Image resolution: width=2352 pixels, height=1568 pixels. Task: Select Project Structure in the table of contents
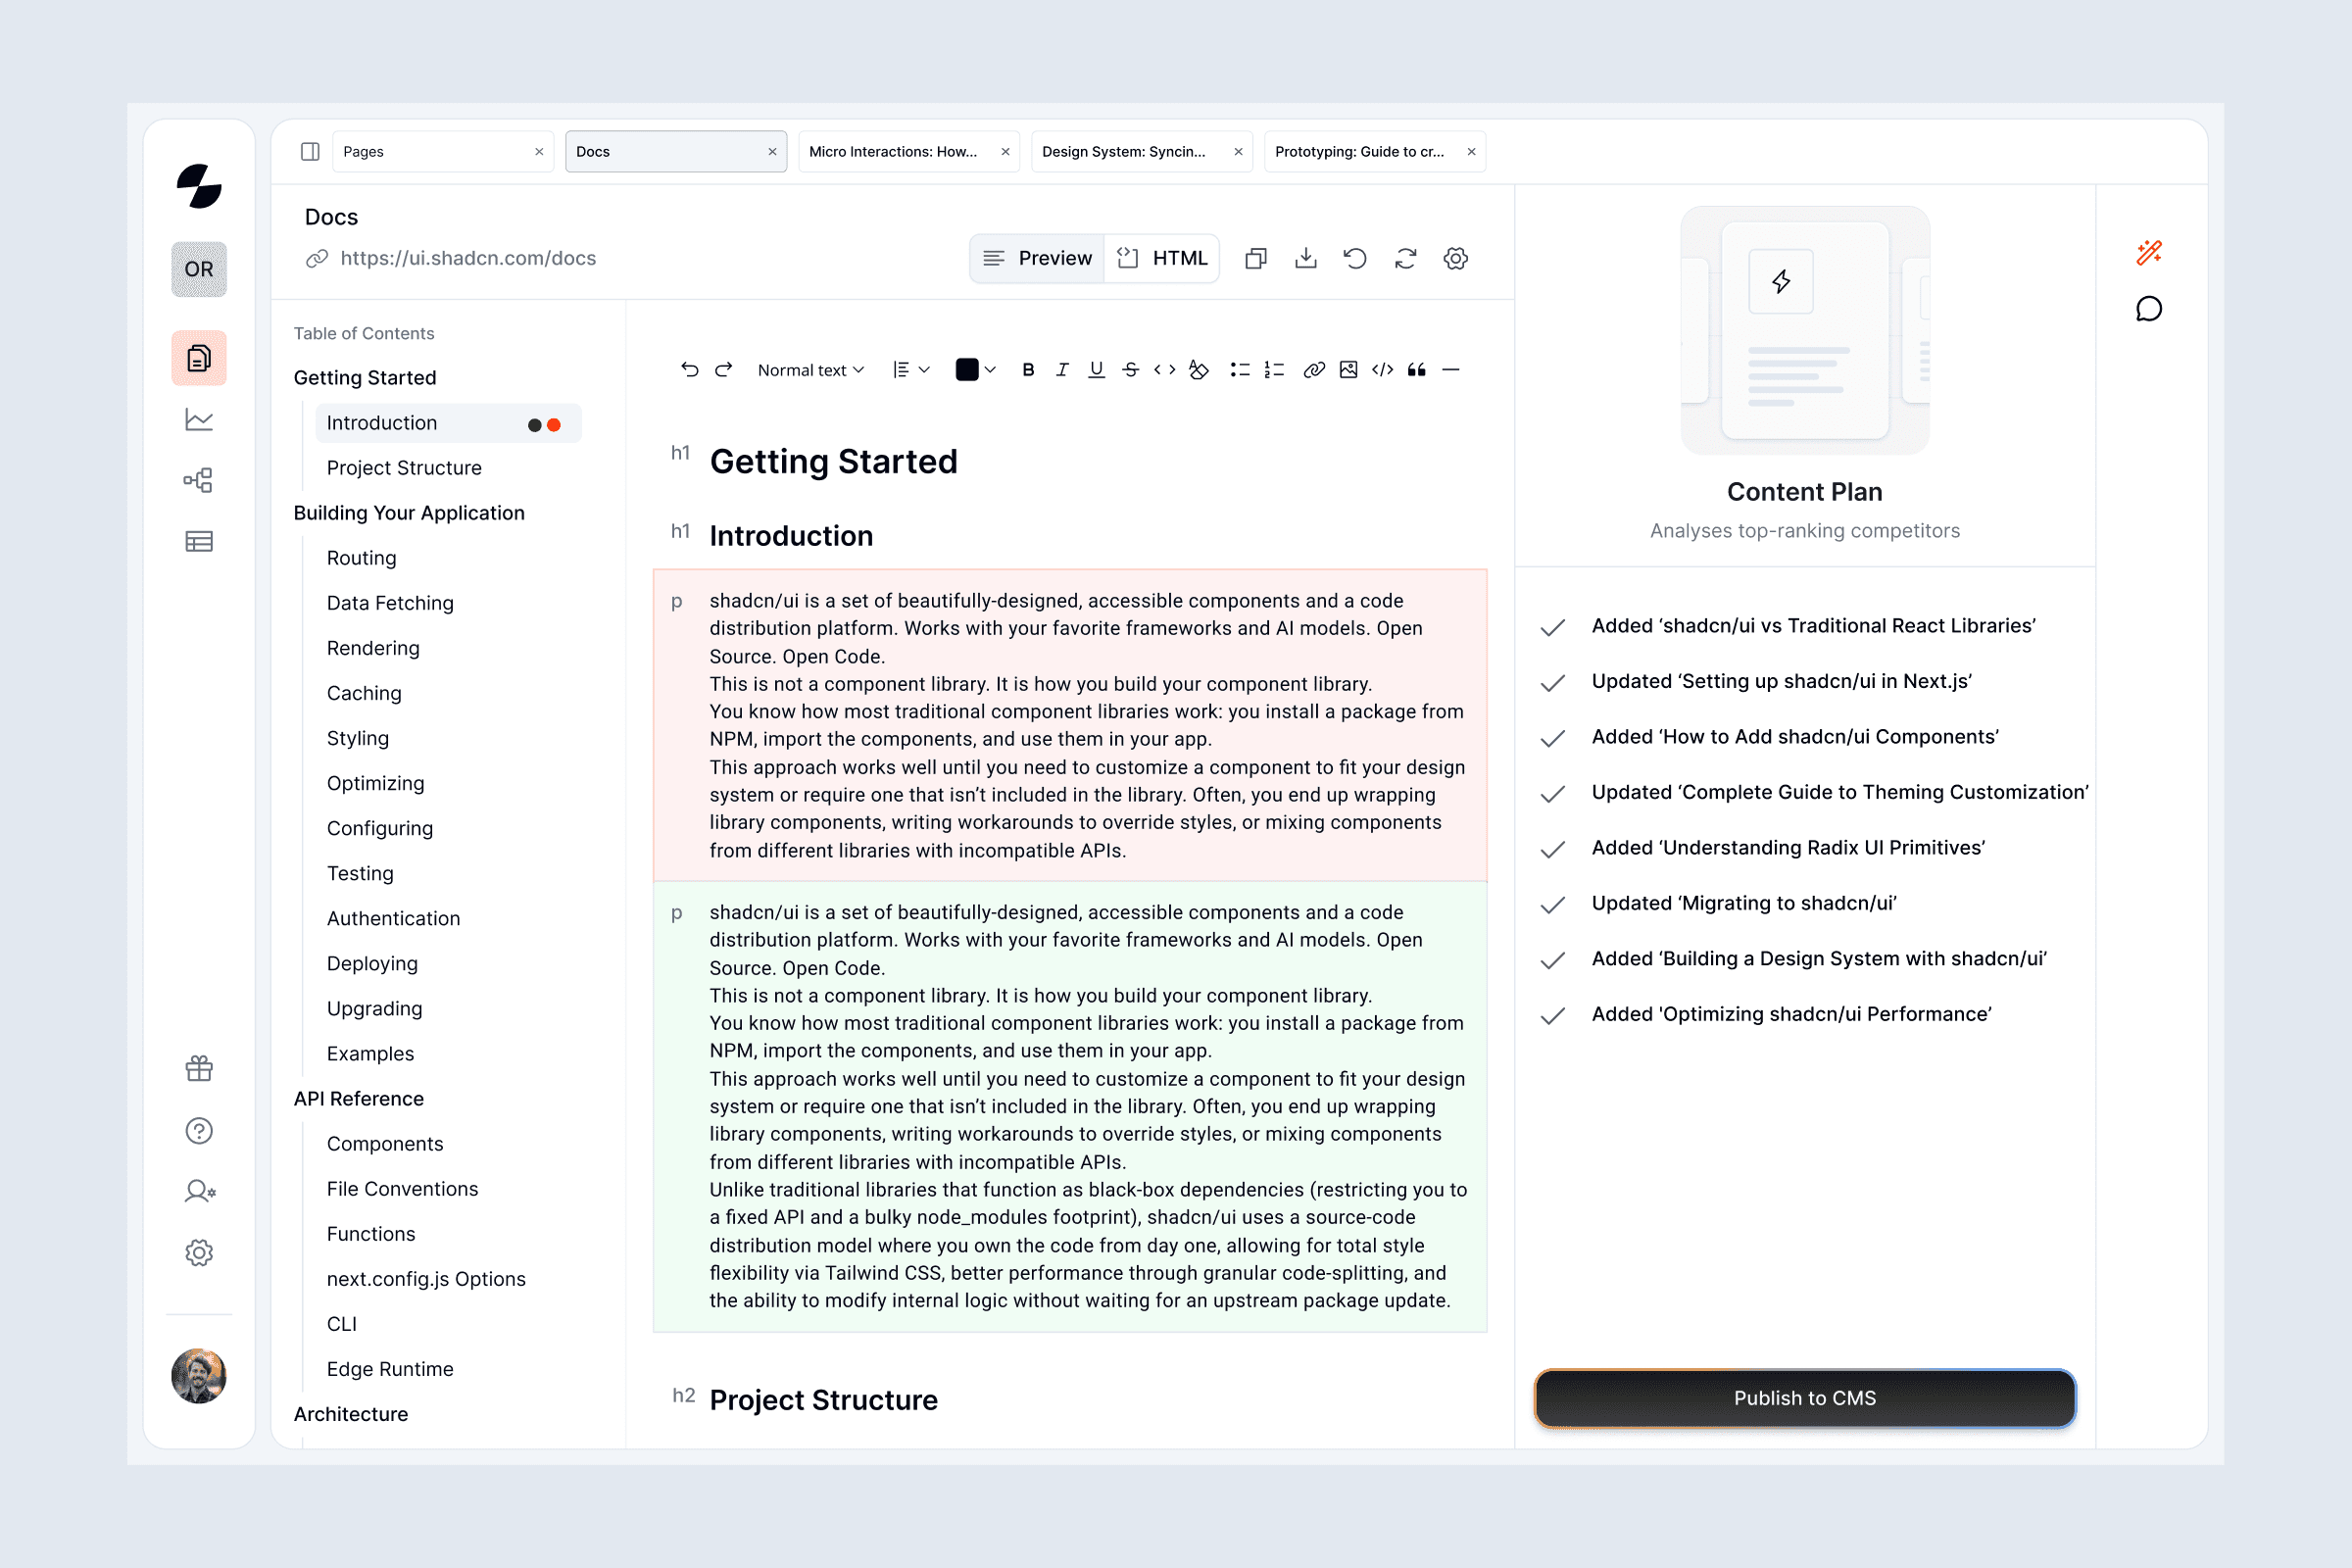(404, 468)
